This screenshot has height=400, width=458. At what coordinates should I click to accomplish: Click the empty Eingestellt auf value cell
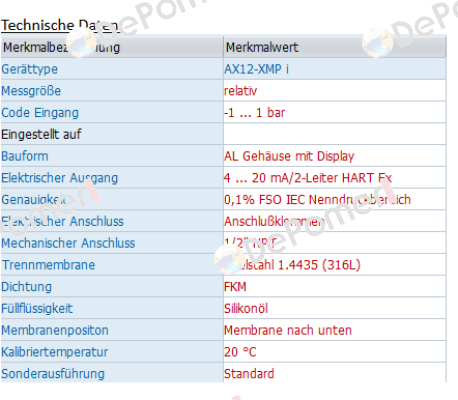335,134
